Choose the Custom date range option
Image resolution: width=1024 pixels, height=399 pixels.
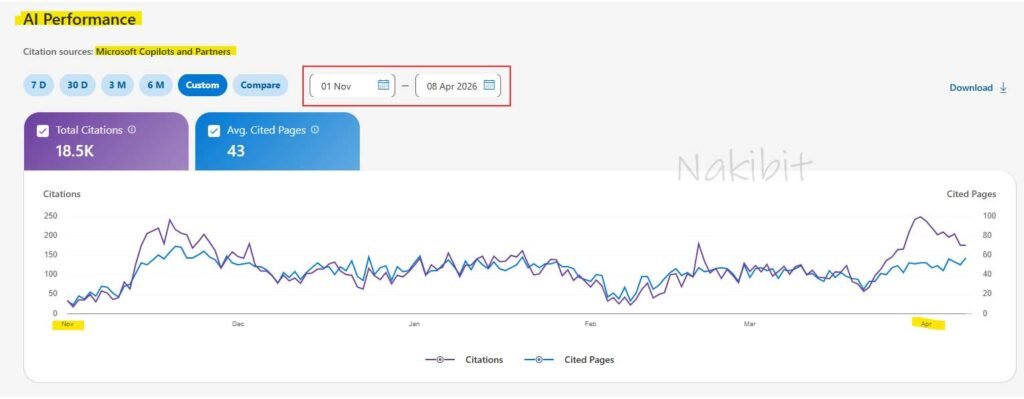(202, 86)
